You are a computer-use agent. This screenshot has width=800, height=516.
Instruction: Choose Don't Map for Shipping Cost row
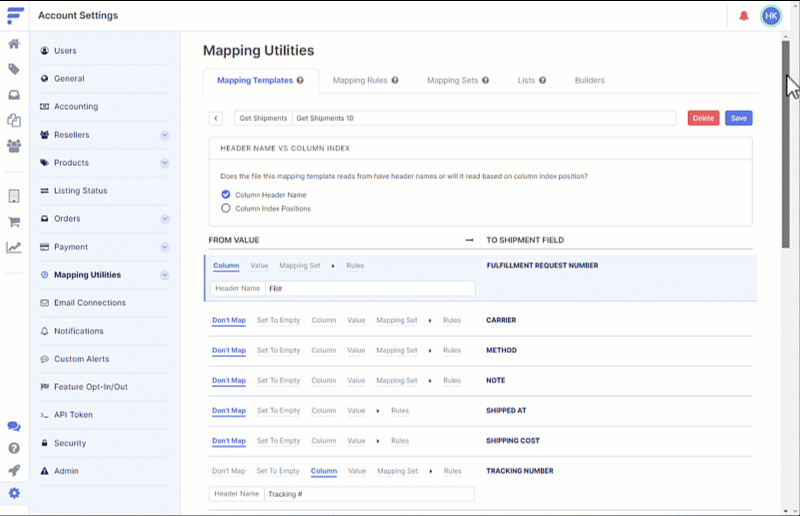pos(229,440)
